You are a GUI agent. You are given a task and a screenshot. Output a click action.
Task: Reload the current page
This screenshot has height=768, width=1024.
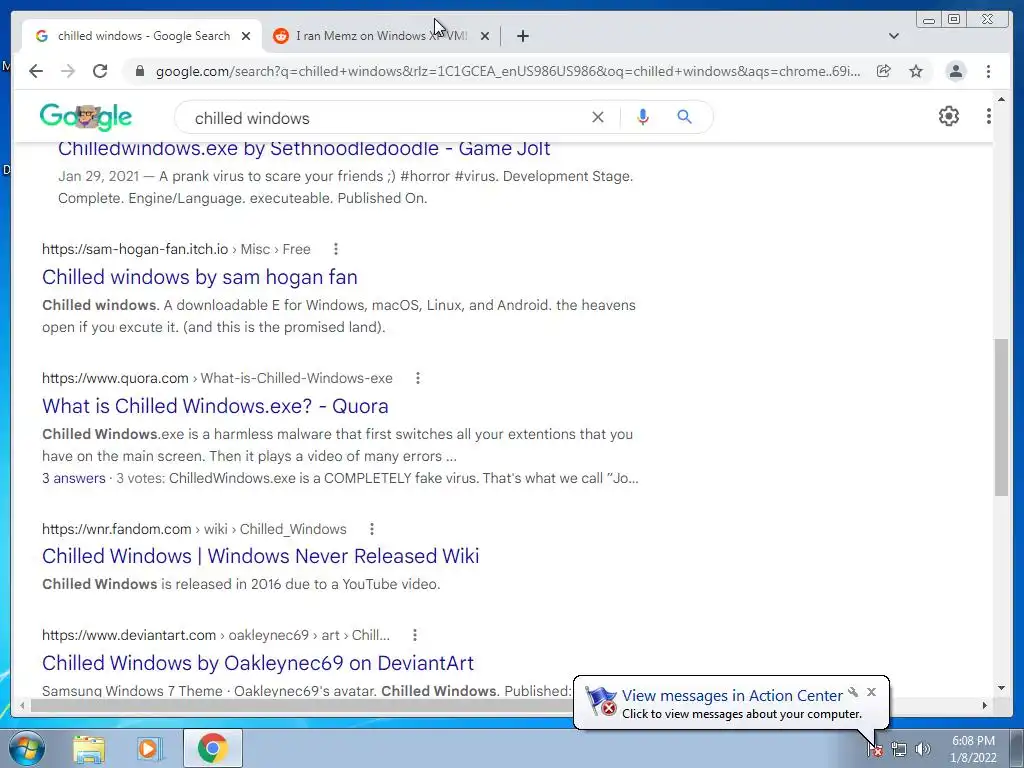point(100,71)
